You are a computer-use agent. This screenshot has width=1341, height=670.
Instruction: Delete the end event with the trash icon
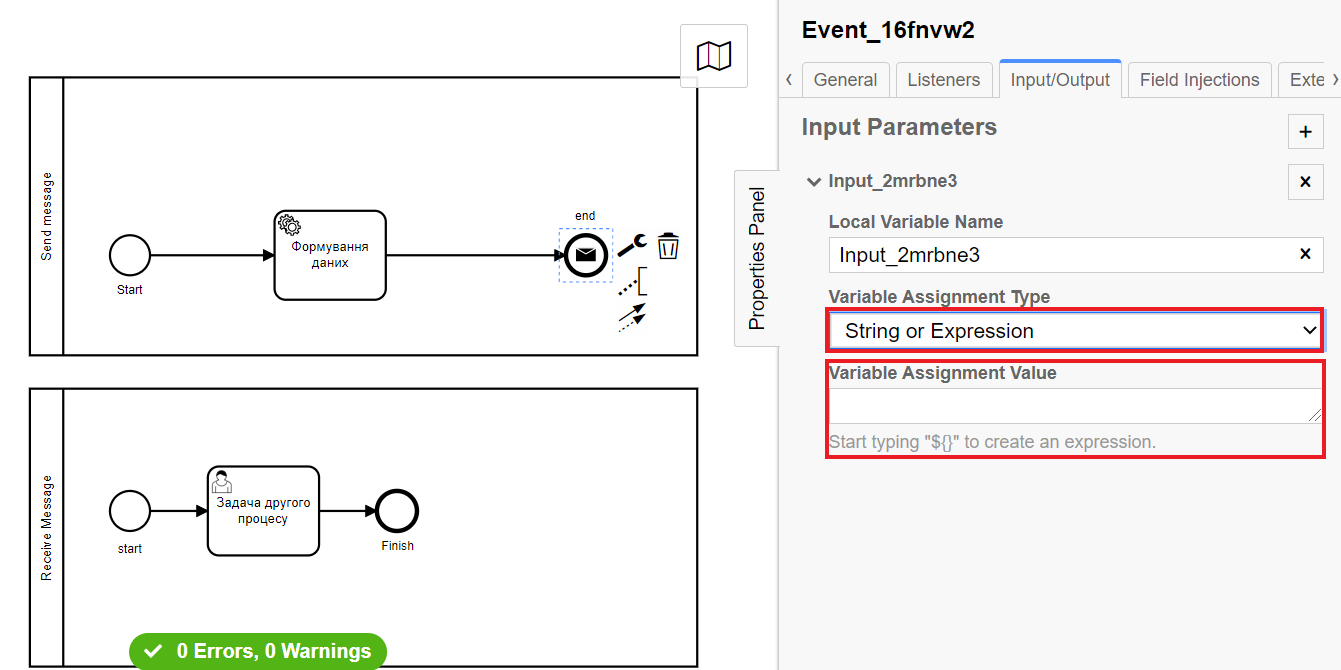(668, 245)
